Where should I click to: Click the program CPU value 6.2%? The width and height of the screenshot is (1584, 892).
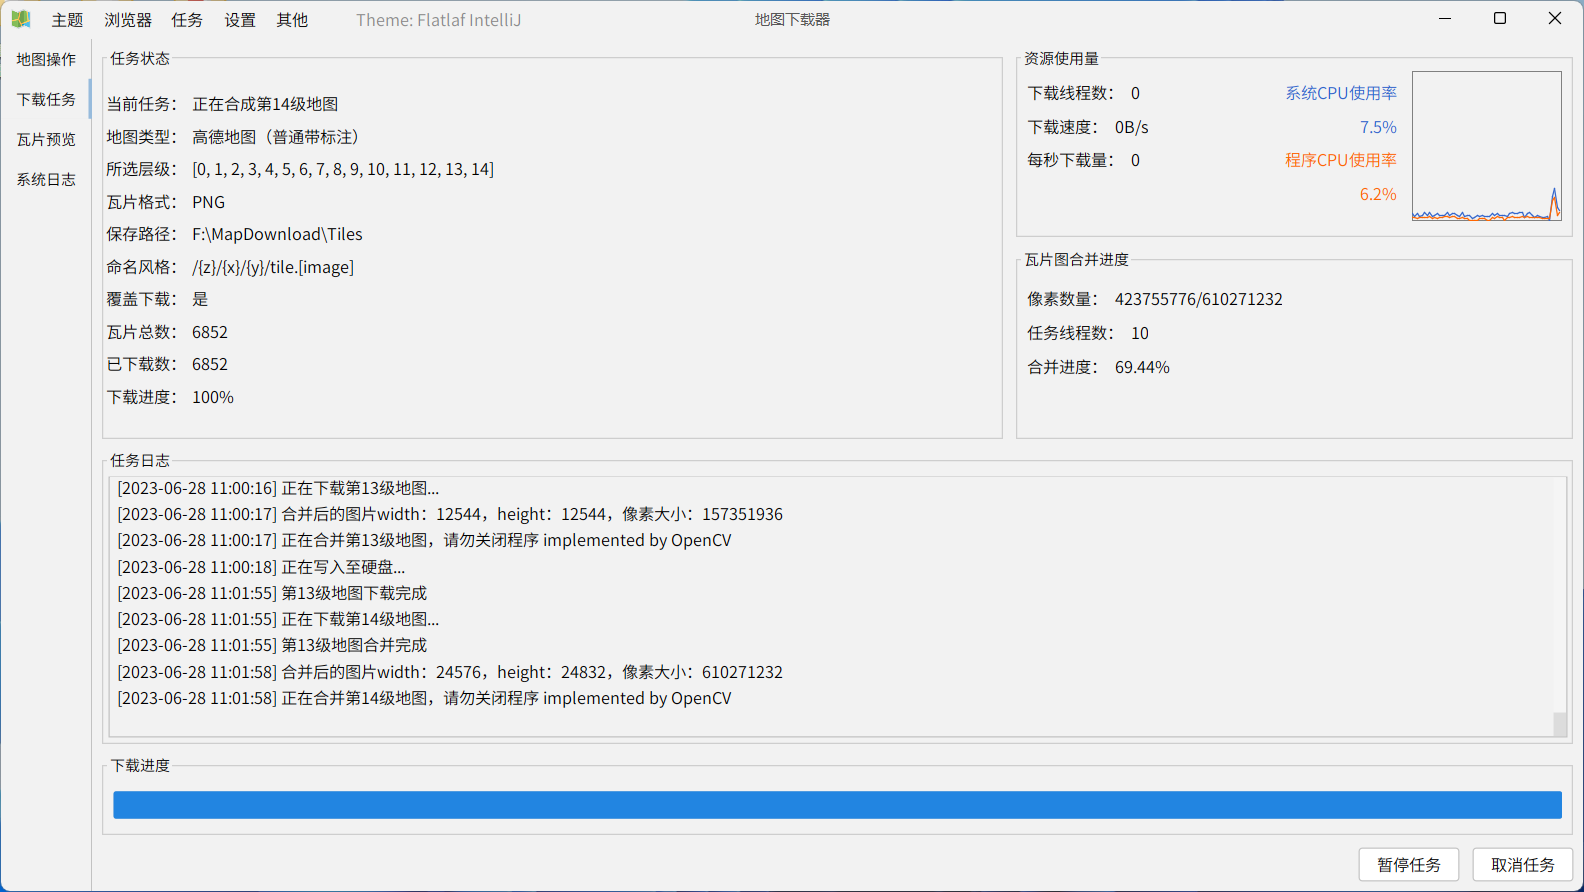(x=1378, y=194)
